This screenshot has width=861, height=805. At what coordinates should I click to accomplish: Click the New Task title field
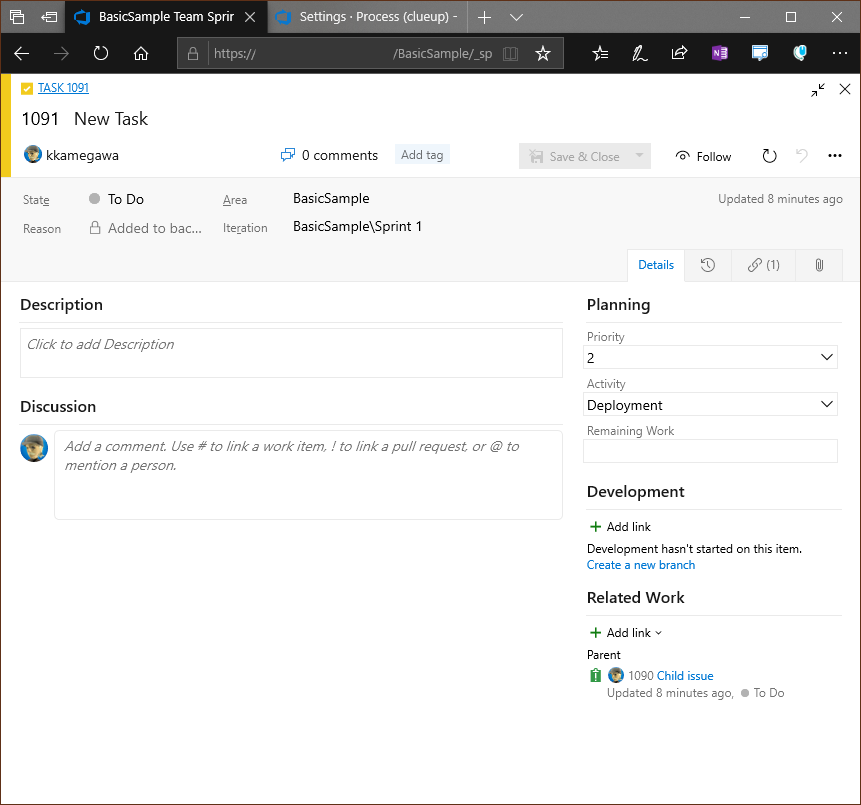click(111, 119)
